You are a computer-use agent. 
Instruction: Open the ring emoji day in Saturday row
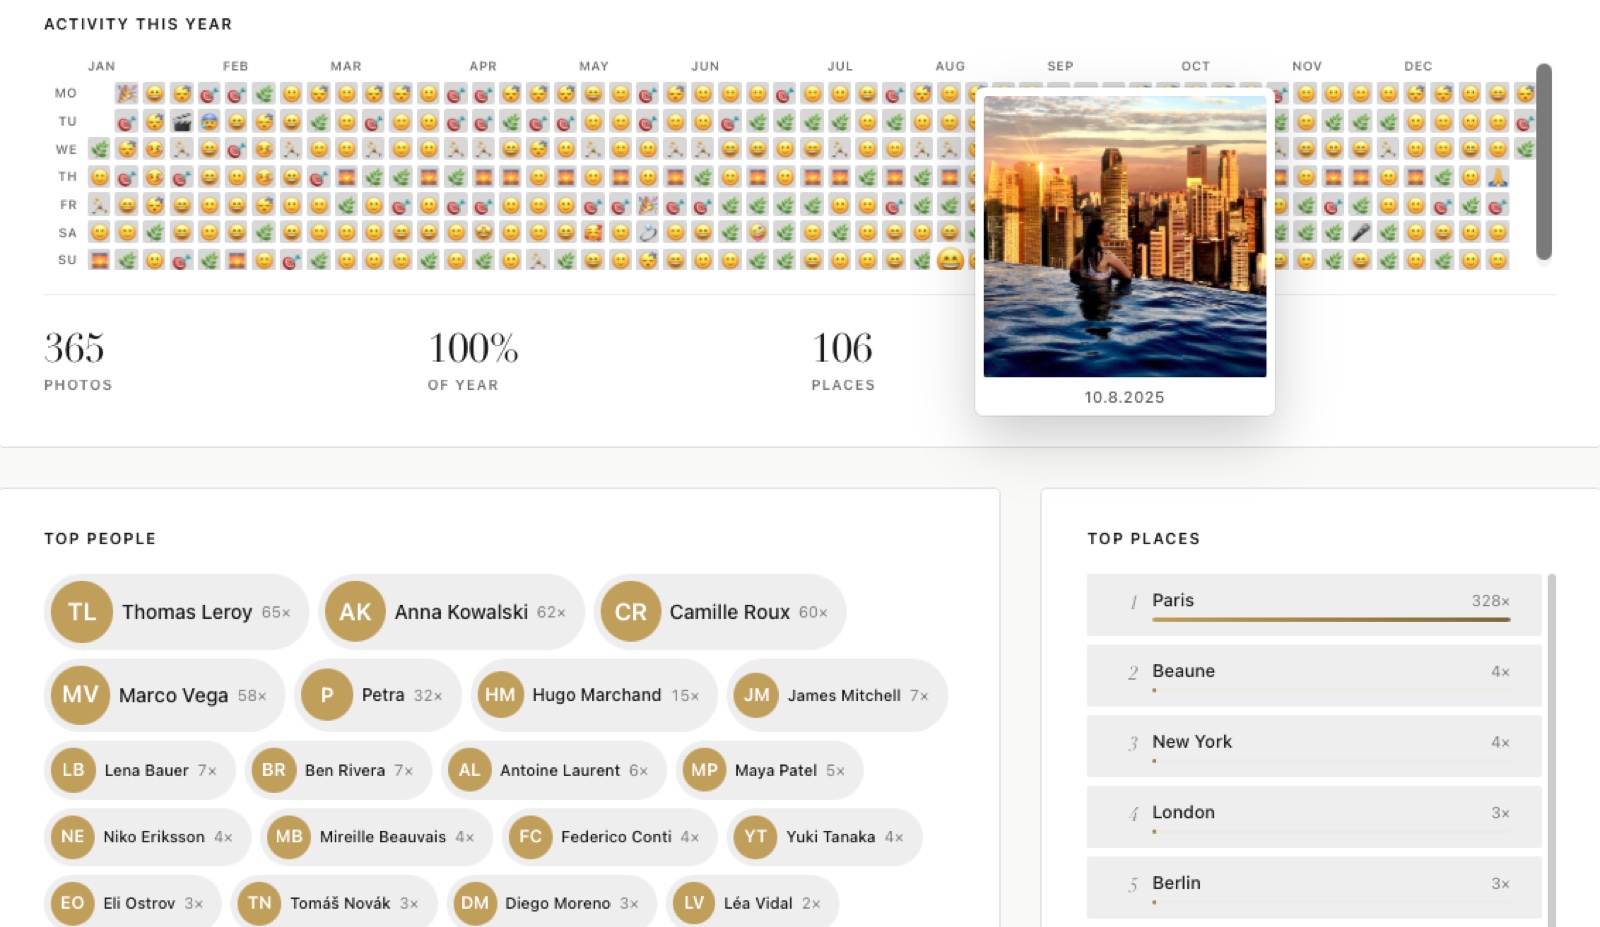648,233
